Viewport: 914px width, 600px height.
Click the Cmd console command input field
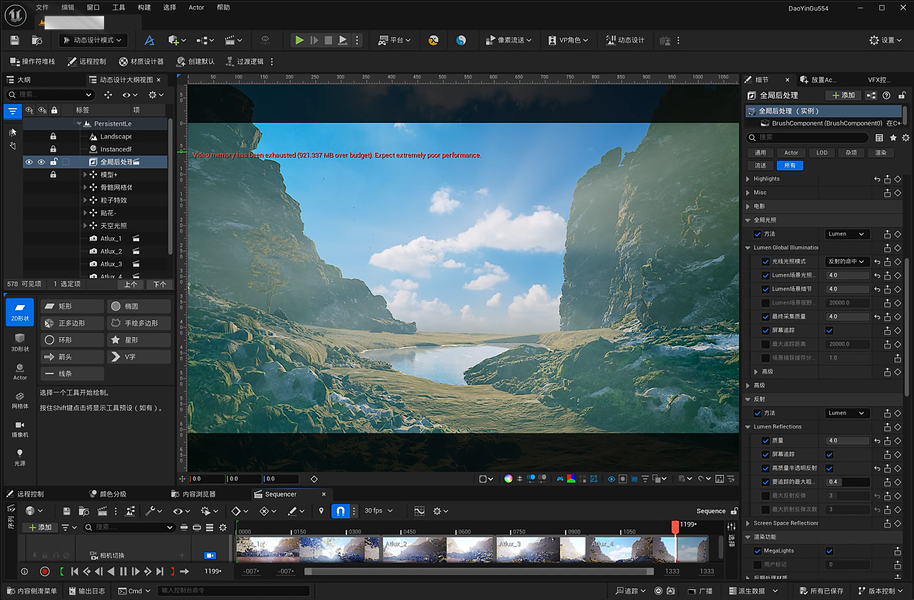[x=233, y=591]
